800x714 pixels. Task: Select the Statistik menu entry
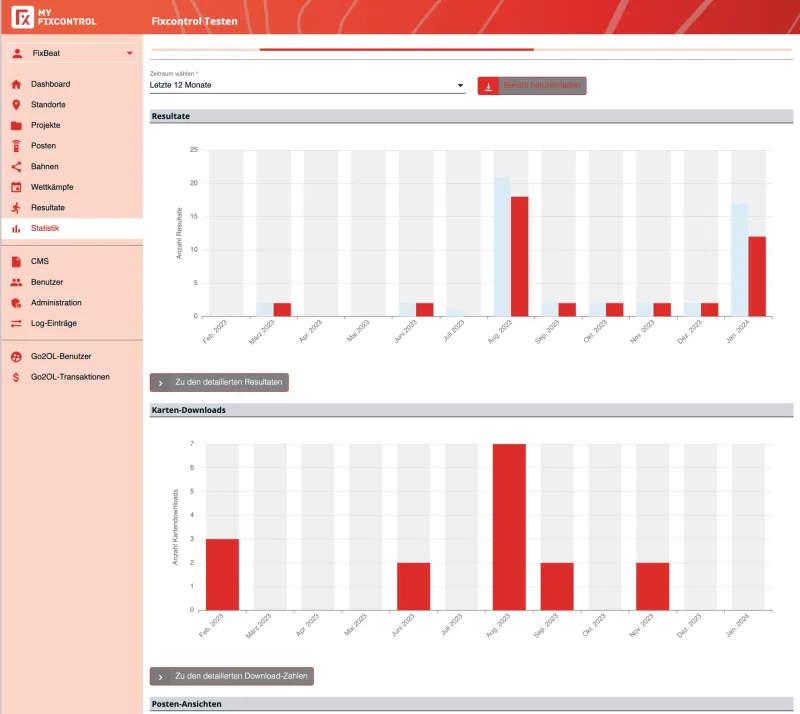point(72,229)
